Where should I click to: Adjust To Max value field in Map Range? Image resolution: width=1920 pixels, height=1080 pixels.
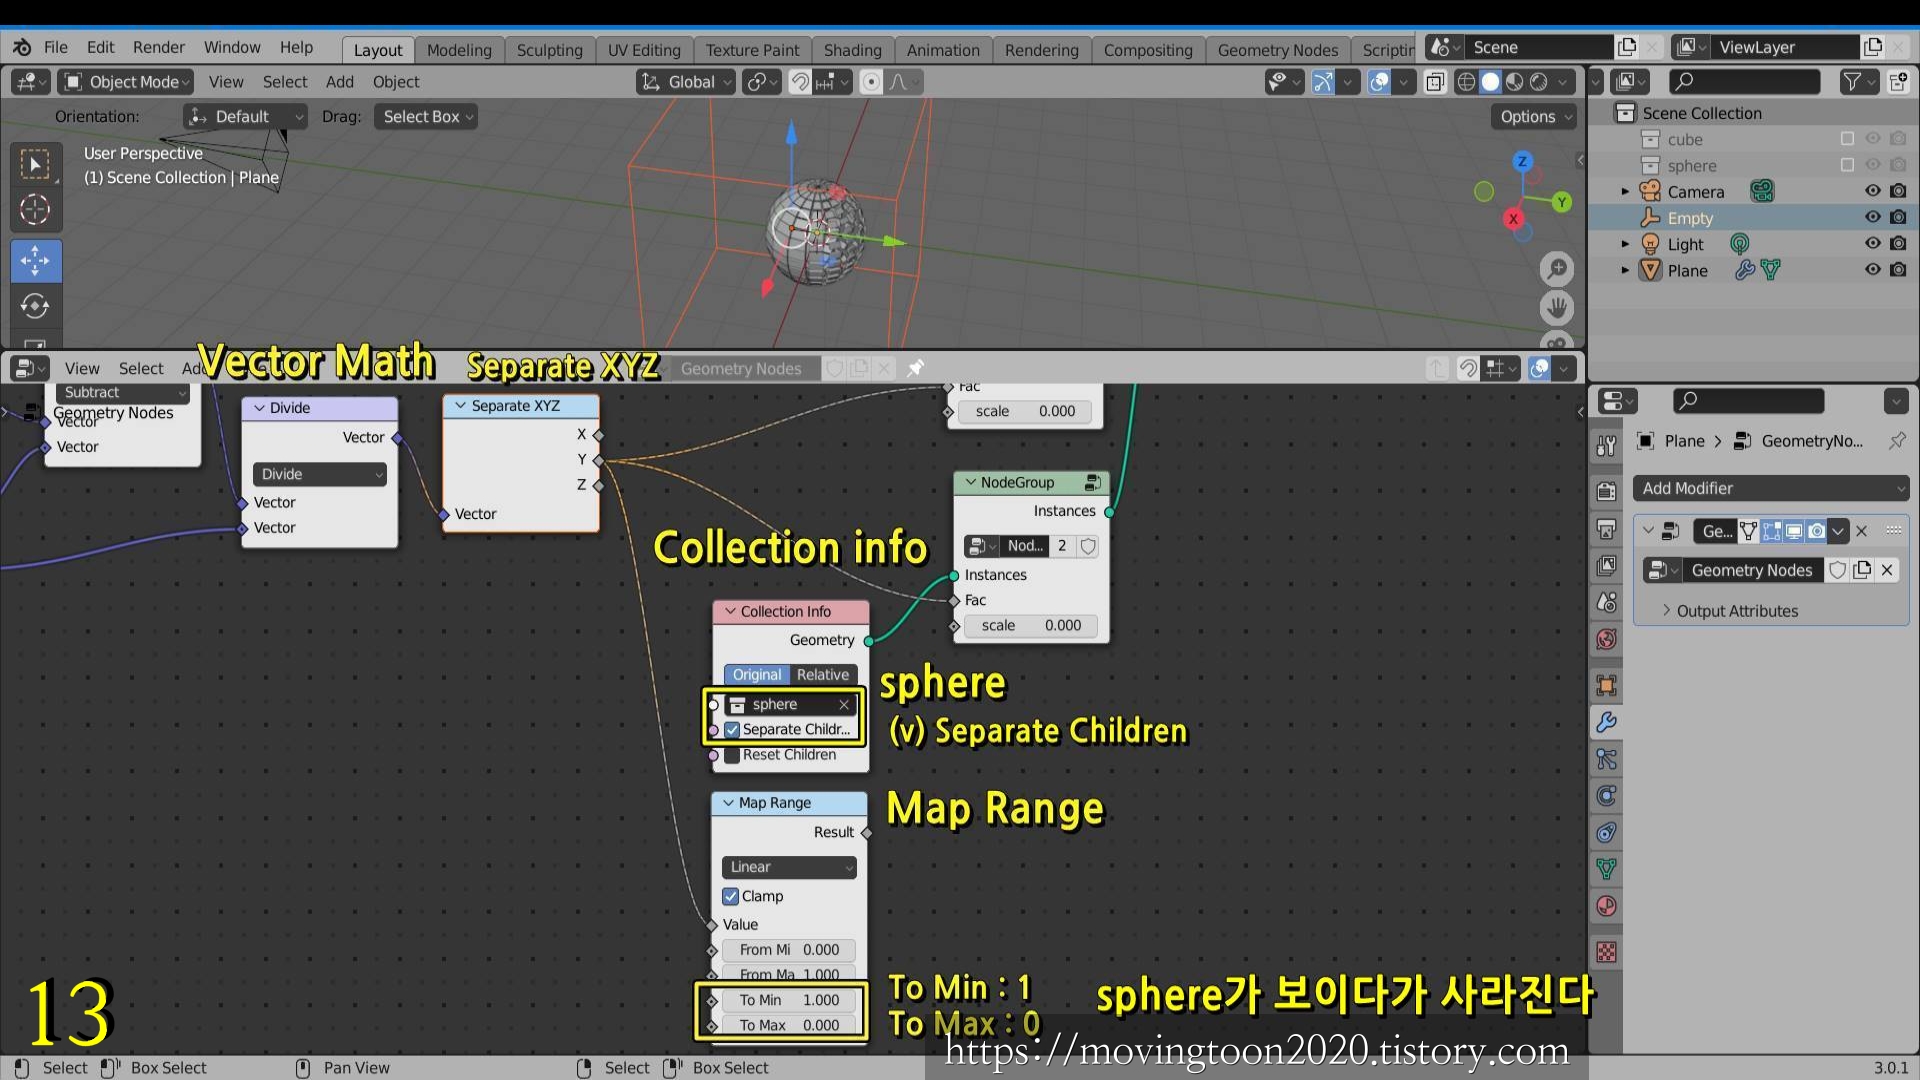pyautogui.click(x=789, y=1025)
